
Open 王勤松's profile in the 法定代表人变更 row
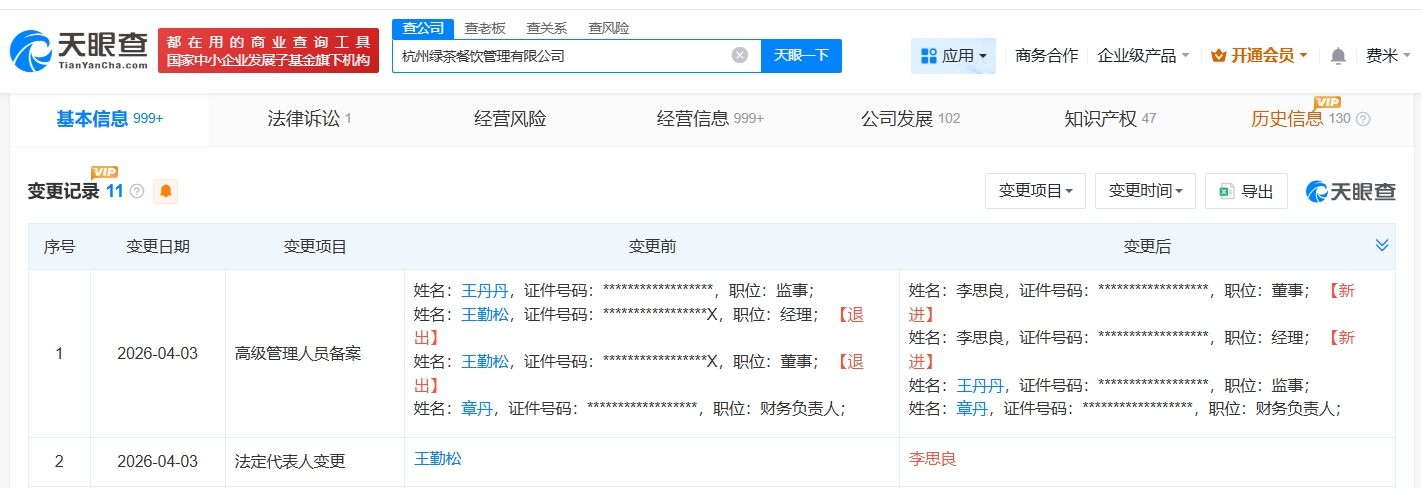pyautogui.click(x=438, y=459)
